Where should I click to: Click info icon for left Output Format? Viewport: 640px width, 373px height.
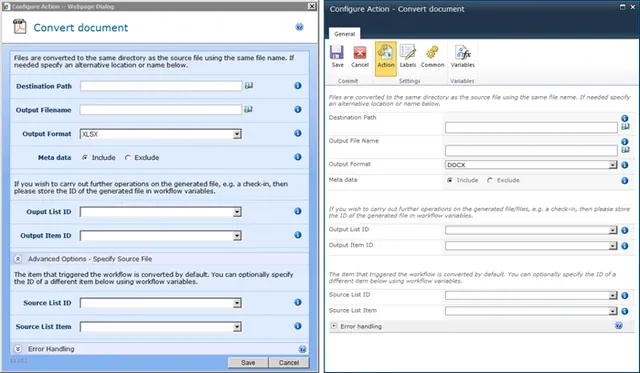pyautogui.click(x=298, y=133)
